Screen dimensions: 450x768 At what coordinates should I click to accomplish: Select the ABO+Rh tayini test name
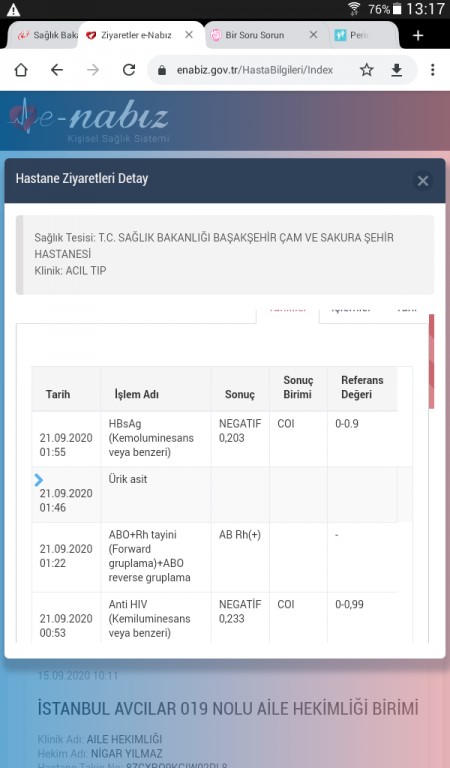pos(149,556)
